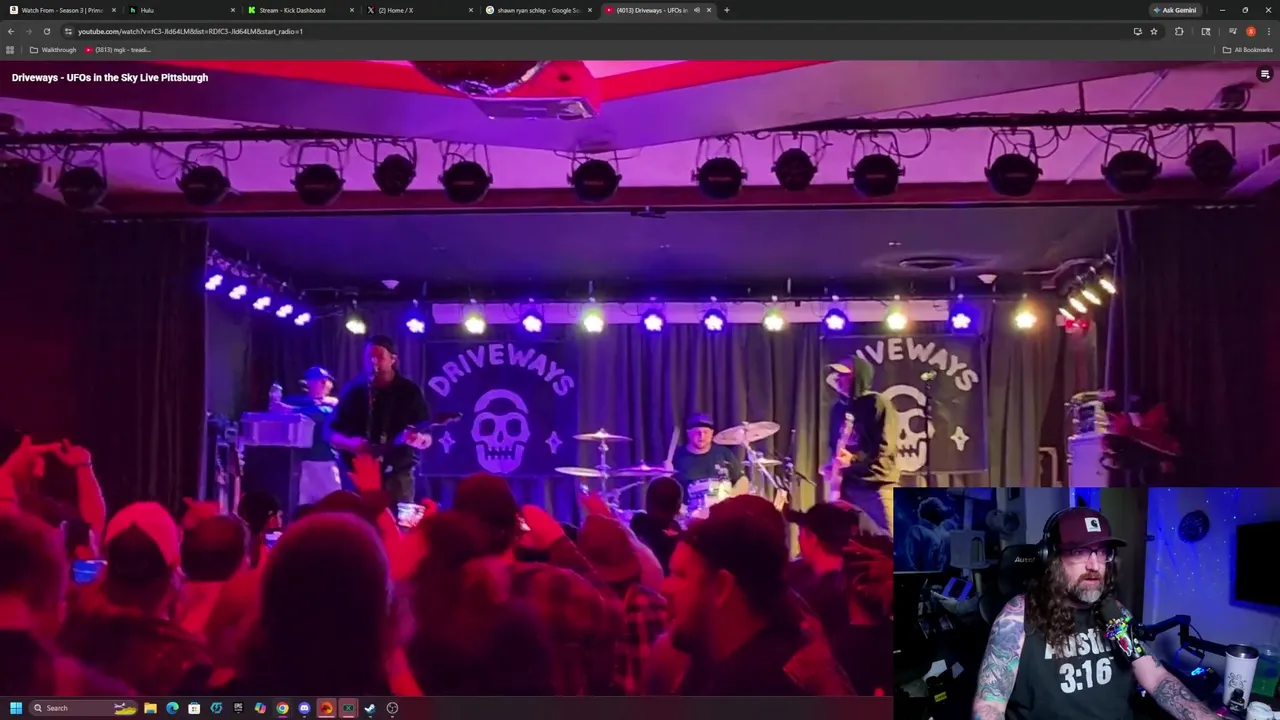Open Copilot from the taskbar
Image resolution: width=1280 pixels, height=720 pixels.
(x=260, y=708)
